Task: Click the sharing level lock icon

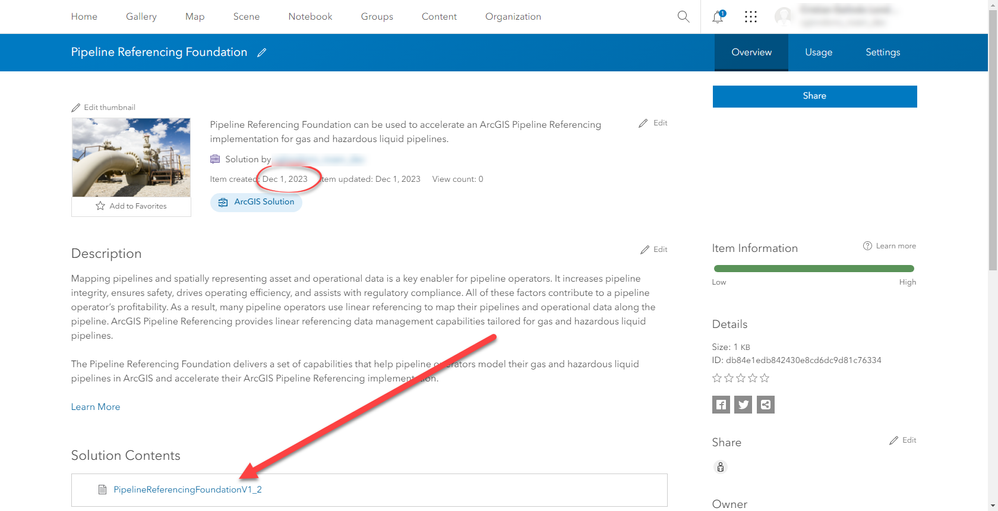Action: tap(720, 468)
